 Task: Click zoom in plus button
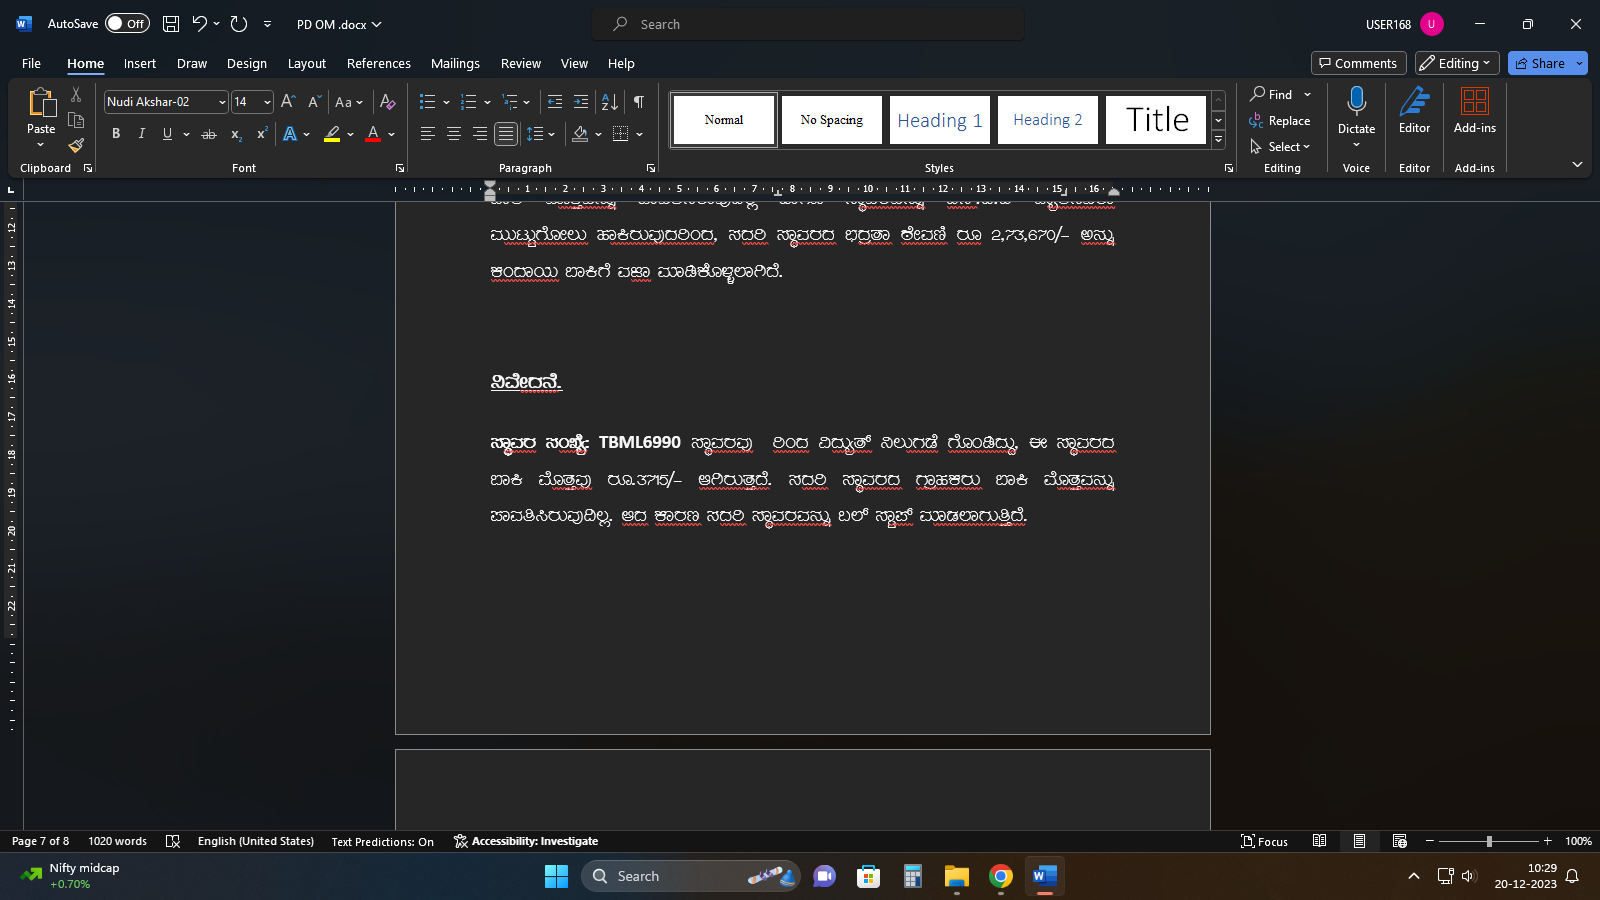(x=1548, y=841)
